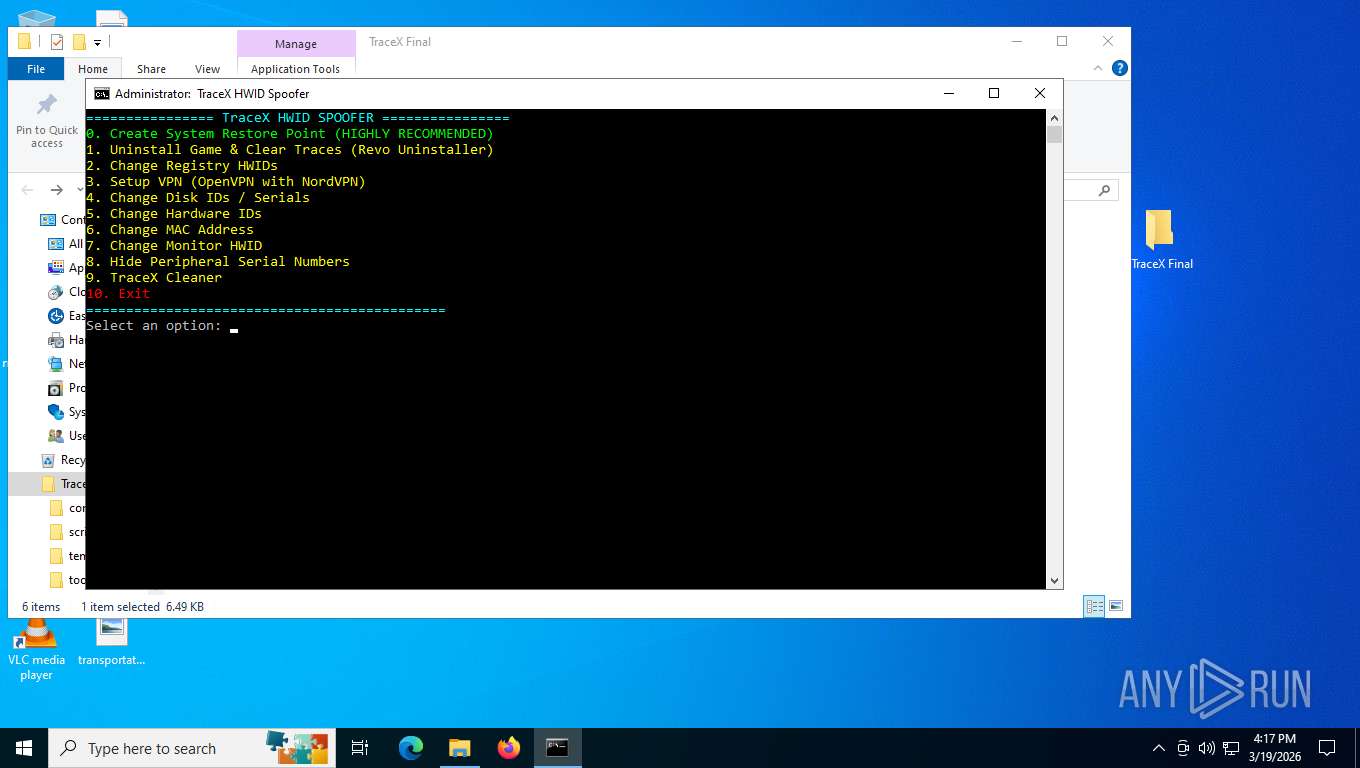Click the Manage contextual tab header

296,44
